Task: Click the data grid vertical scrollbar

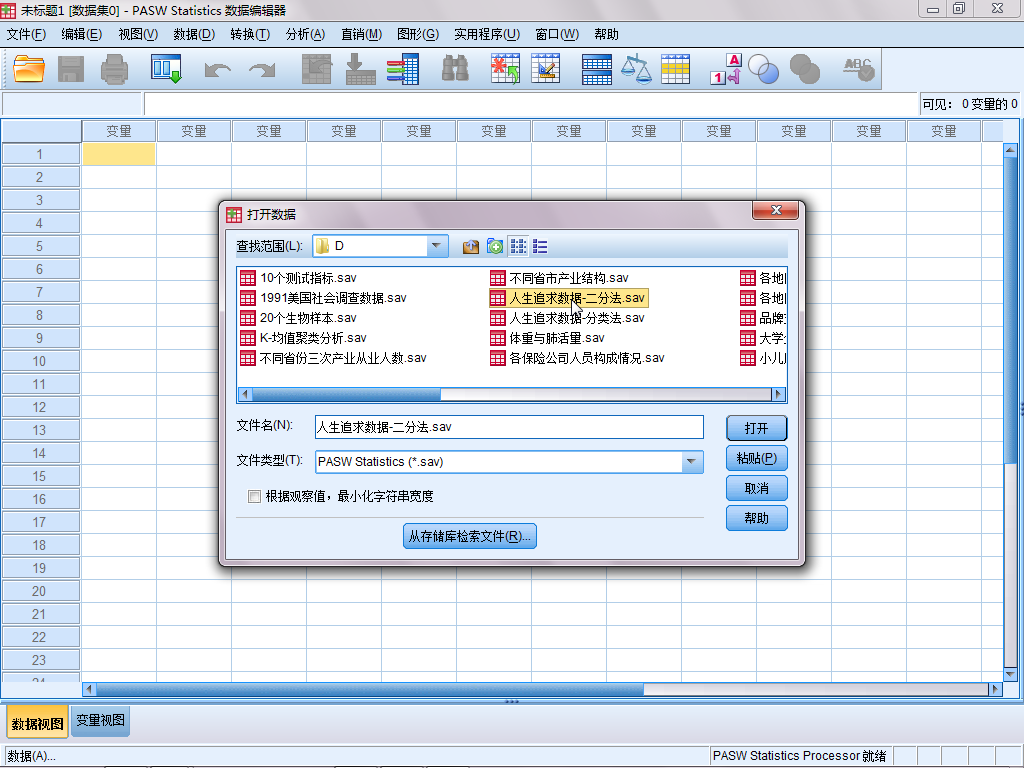Action: coord(1010,413)
